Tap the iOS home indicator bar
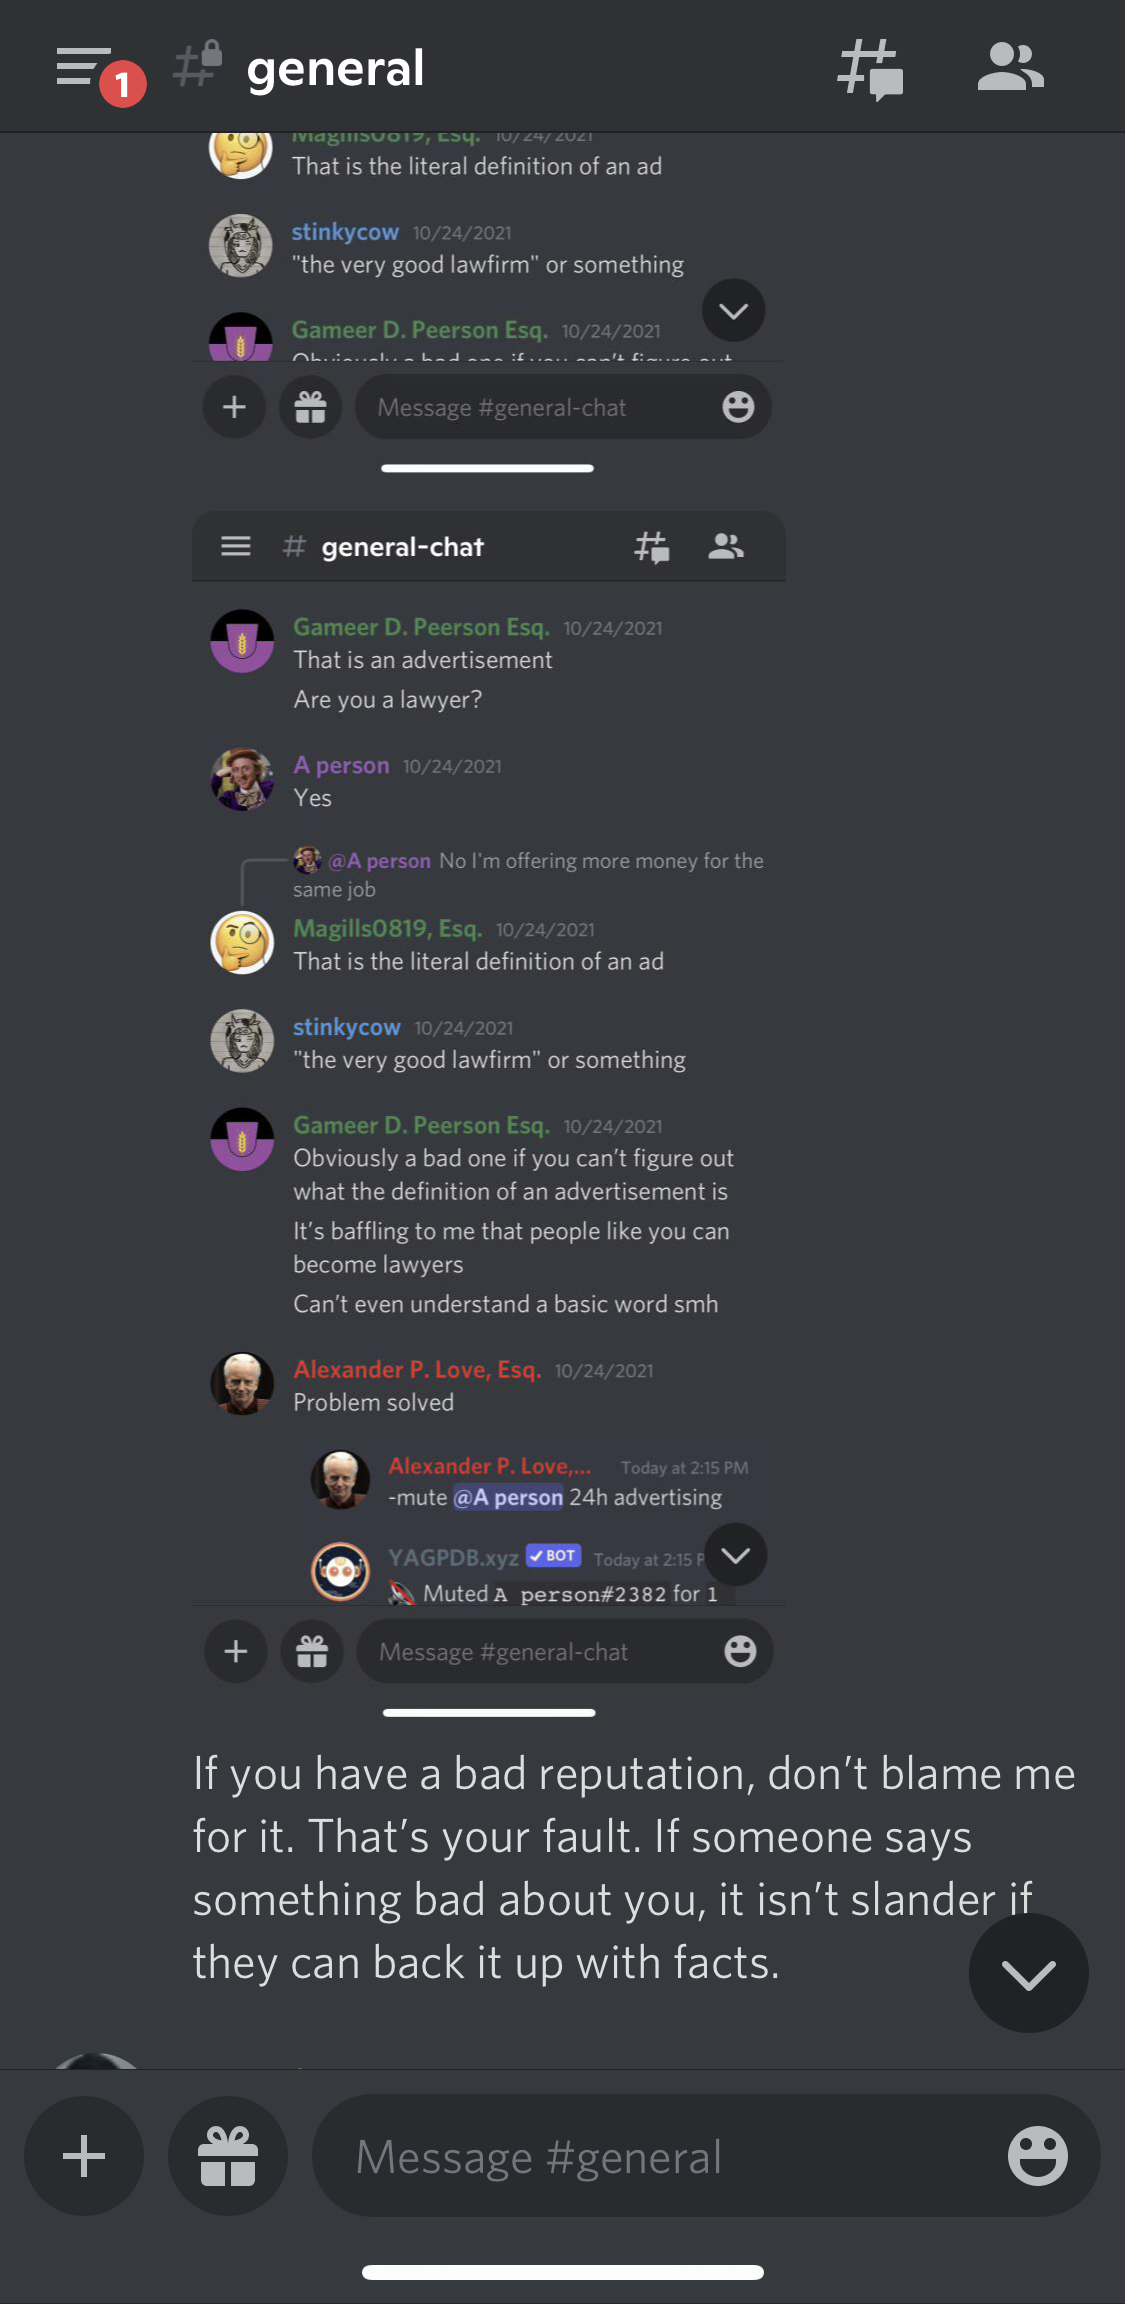 tap(563, 2272)
